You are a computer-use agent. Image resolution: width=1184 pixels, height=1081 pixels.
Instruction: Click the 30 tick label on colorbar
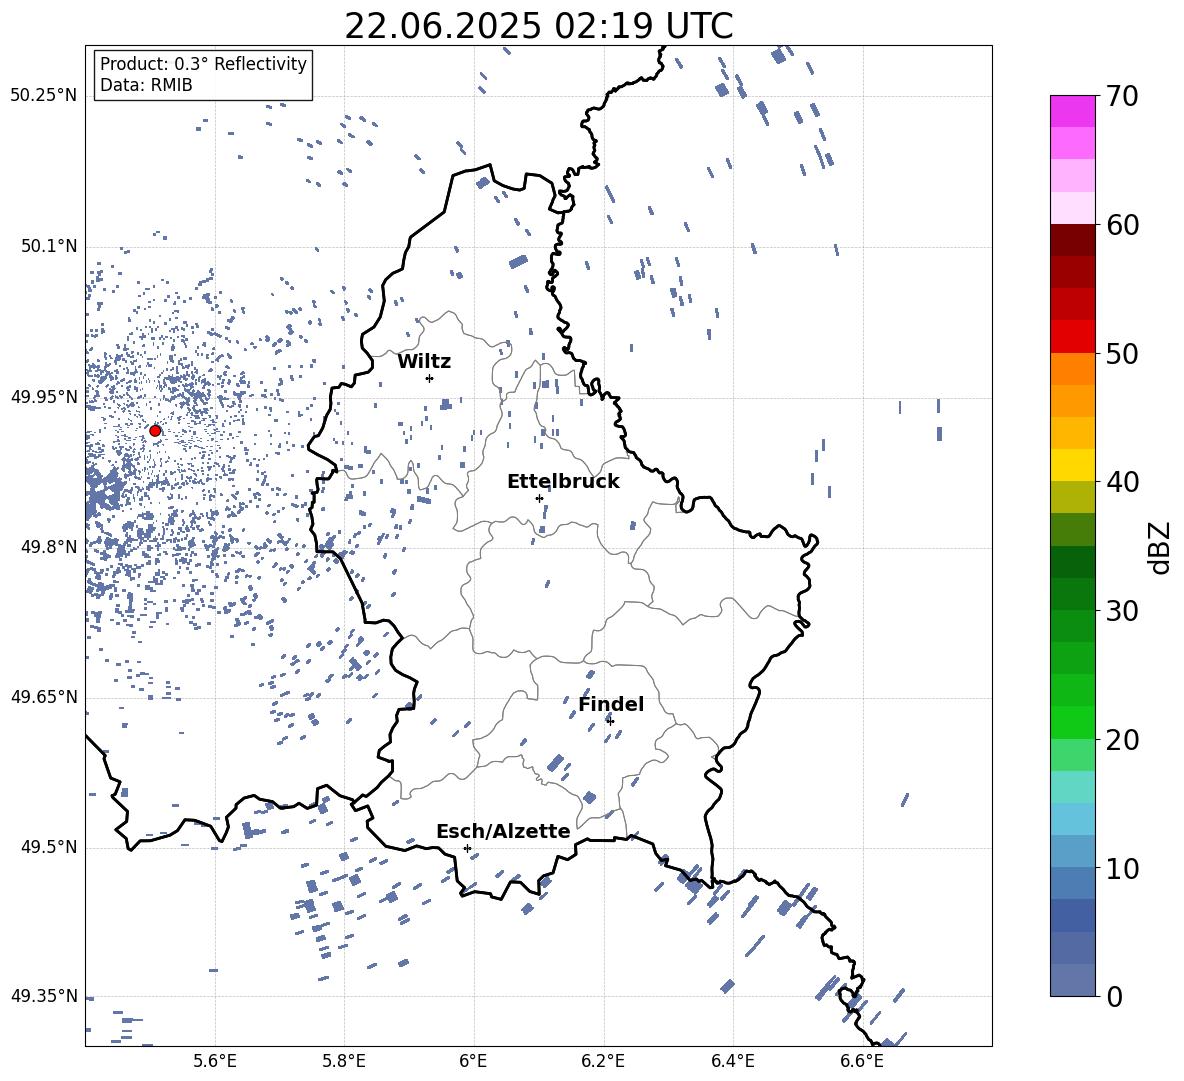tap(1122, 611)
